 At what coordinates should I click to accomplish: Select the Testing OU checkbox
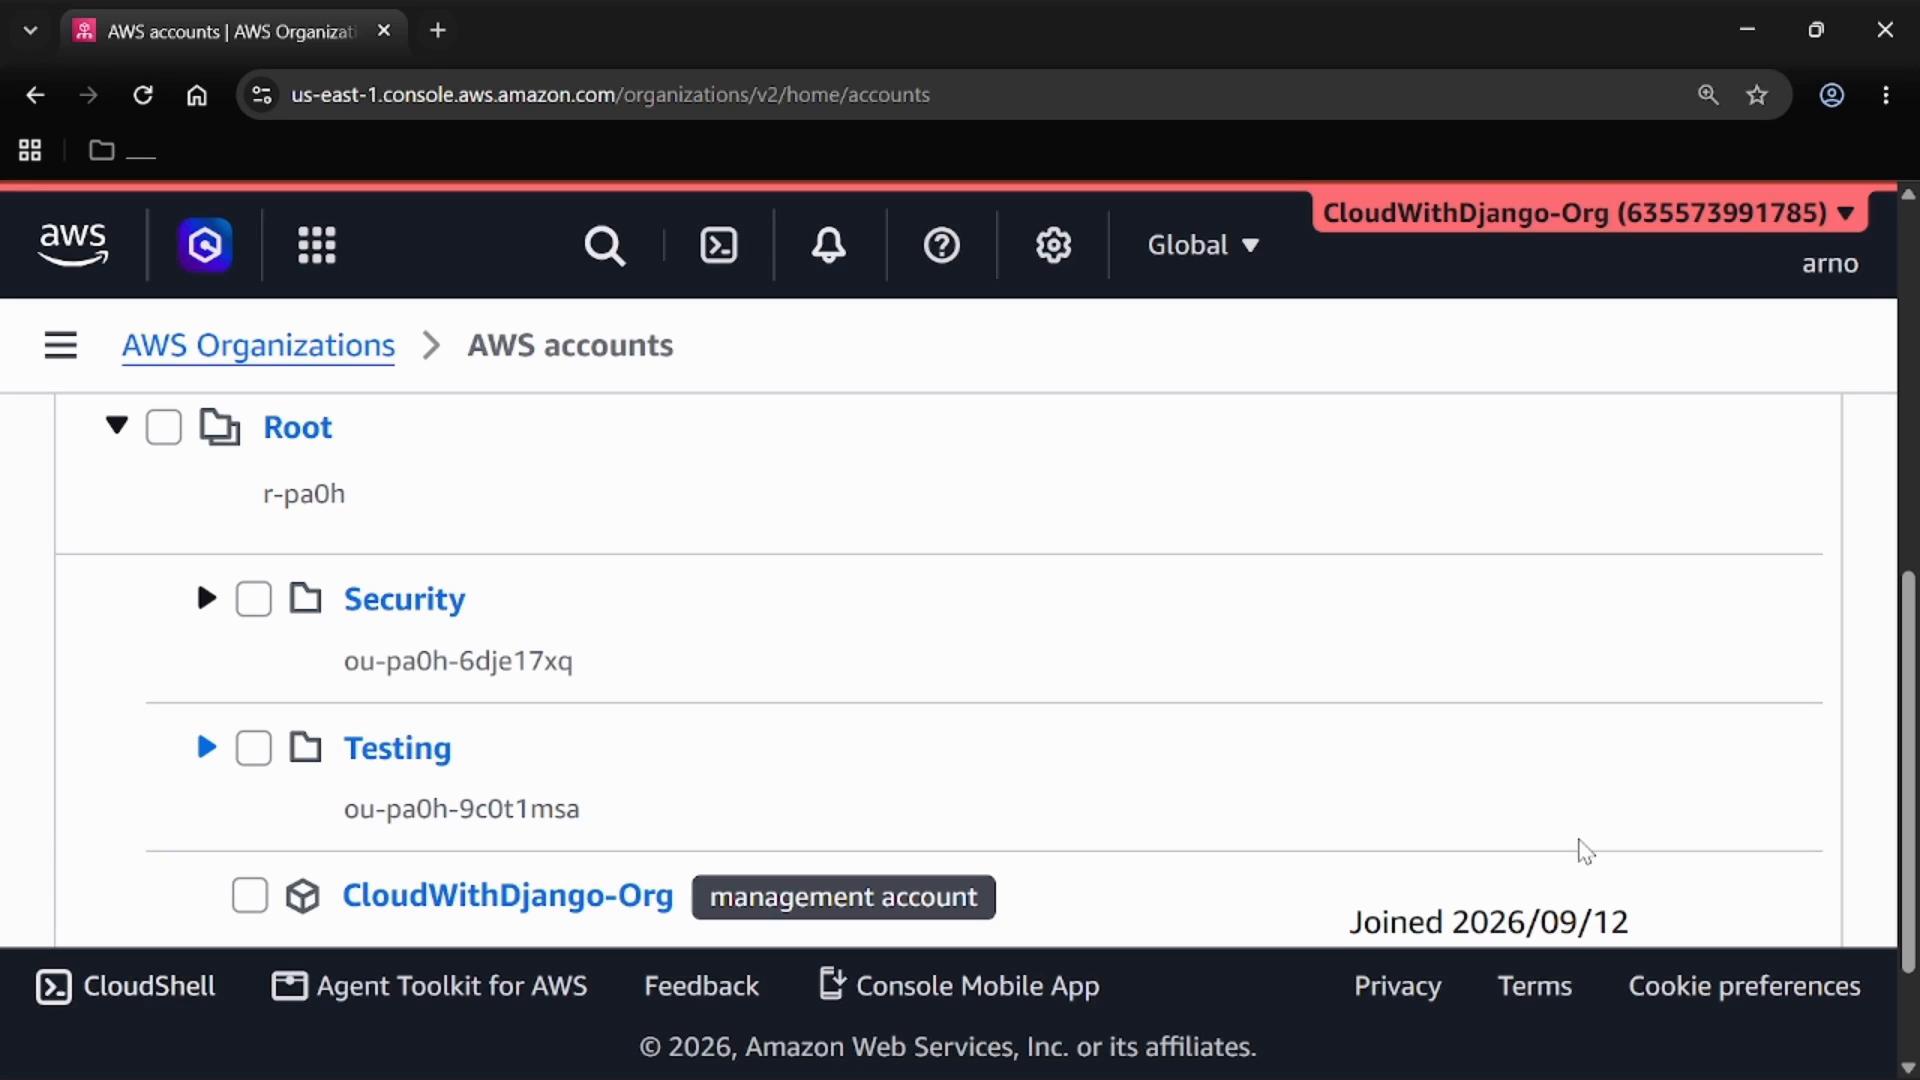click(254, 748)
